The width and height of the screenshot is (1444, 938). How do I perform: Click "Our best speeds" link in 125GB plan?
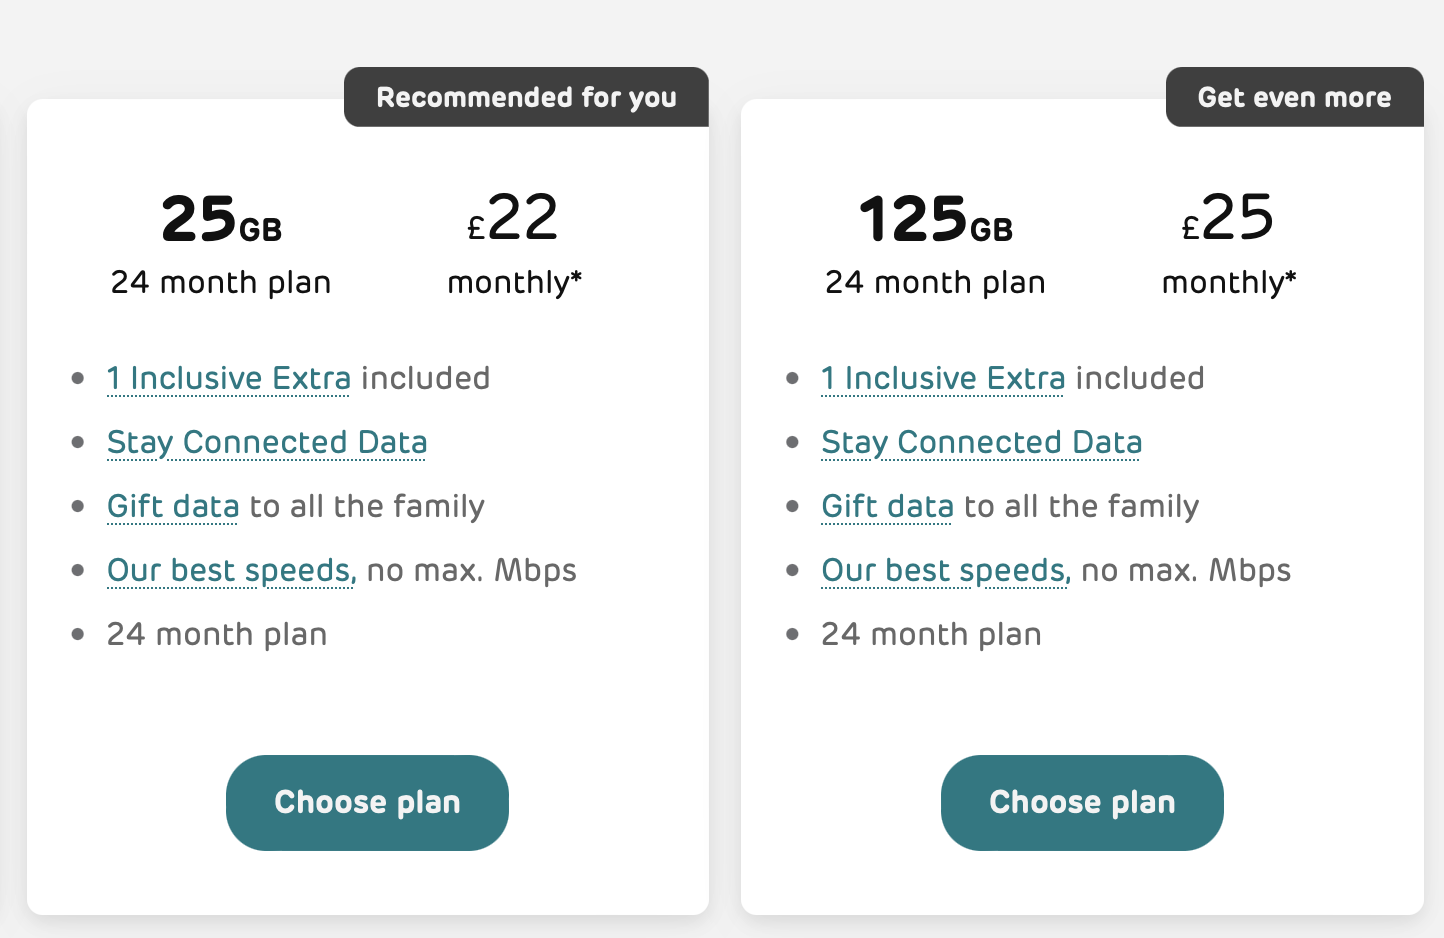click(945, 571)
